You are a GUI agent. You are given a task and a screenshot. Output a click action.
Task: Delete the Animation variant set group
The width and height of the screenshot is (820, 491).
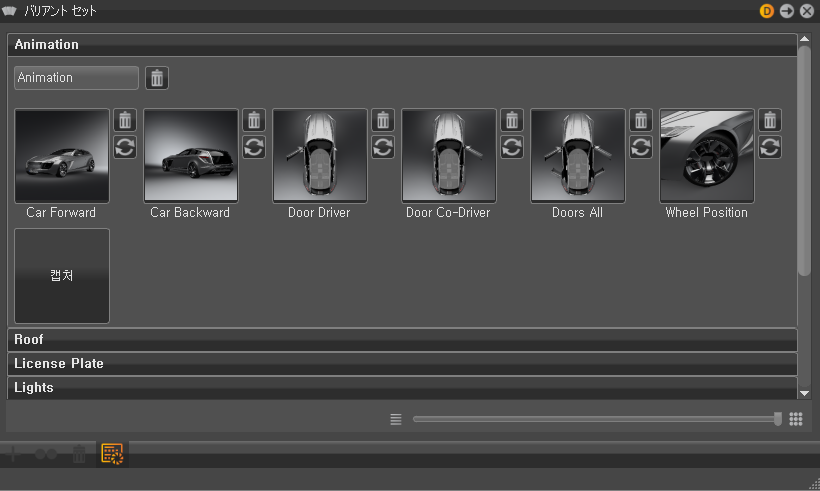point(157,78)
